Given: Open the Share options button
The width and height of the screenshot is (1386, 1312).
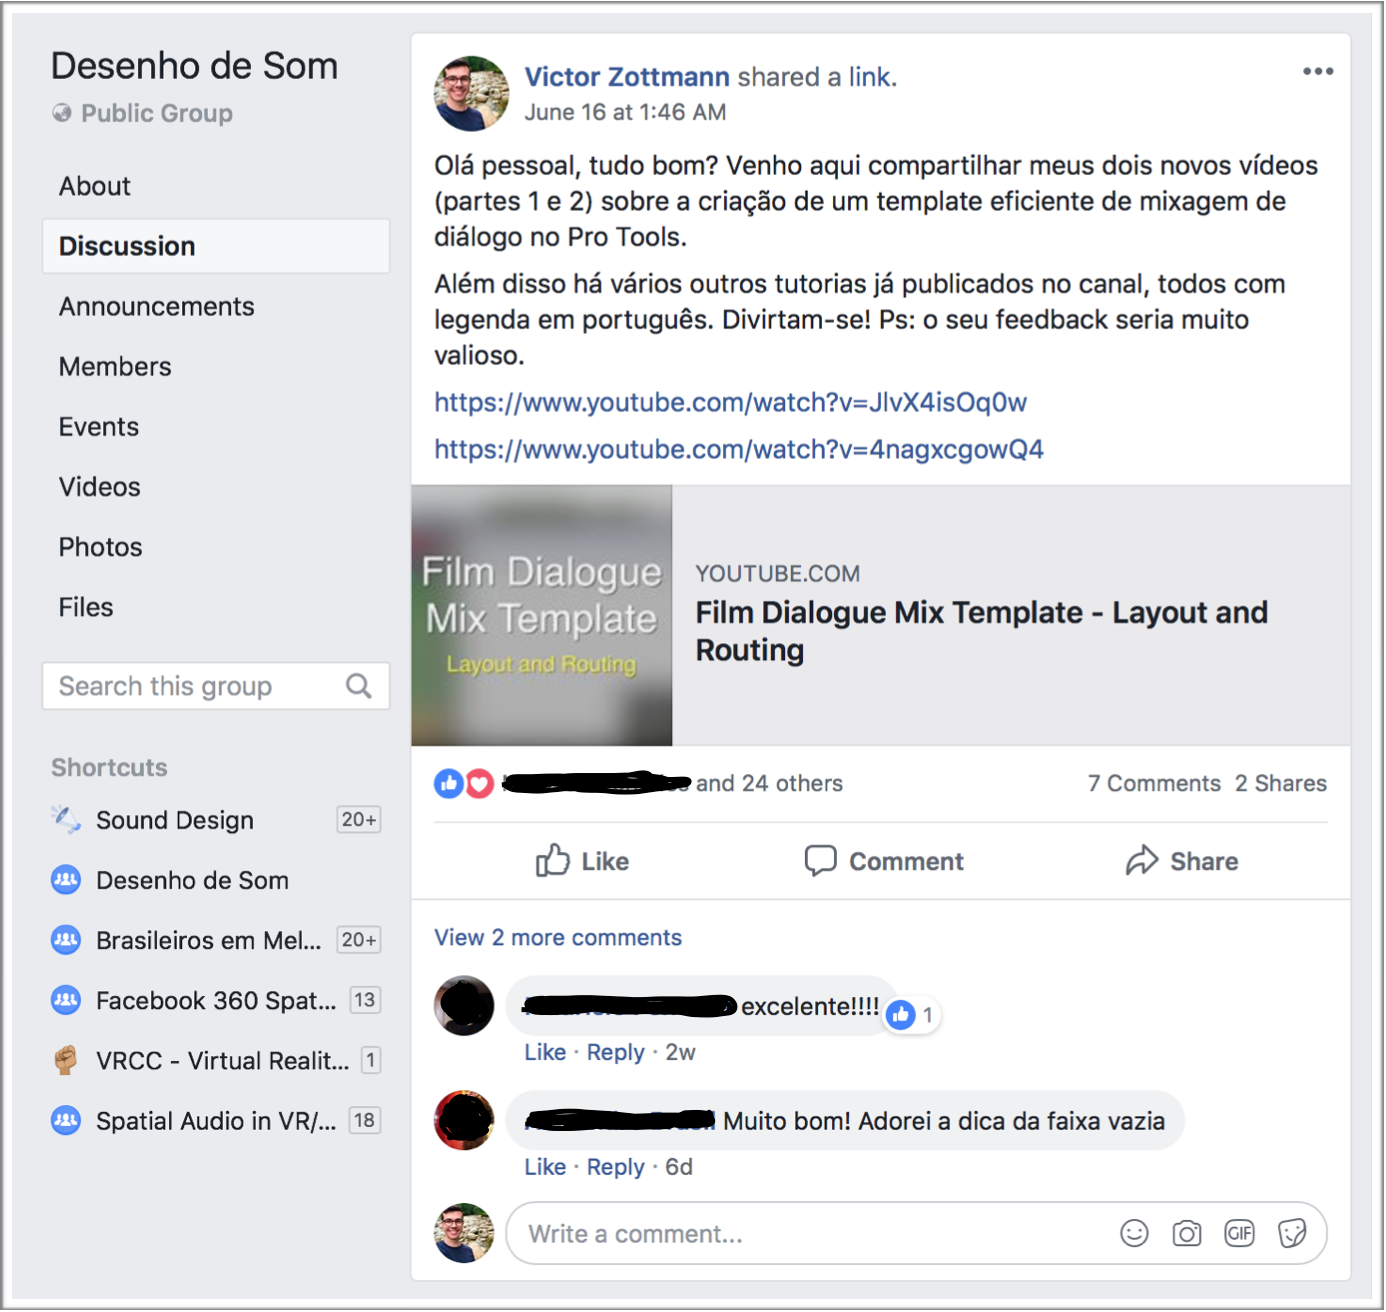Looking at the screenshot, I should tap(1182, 861).
